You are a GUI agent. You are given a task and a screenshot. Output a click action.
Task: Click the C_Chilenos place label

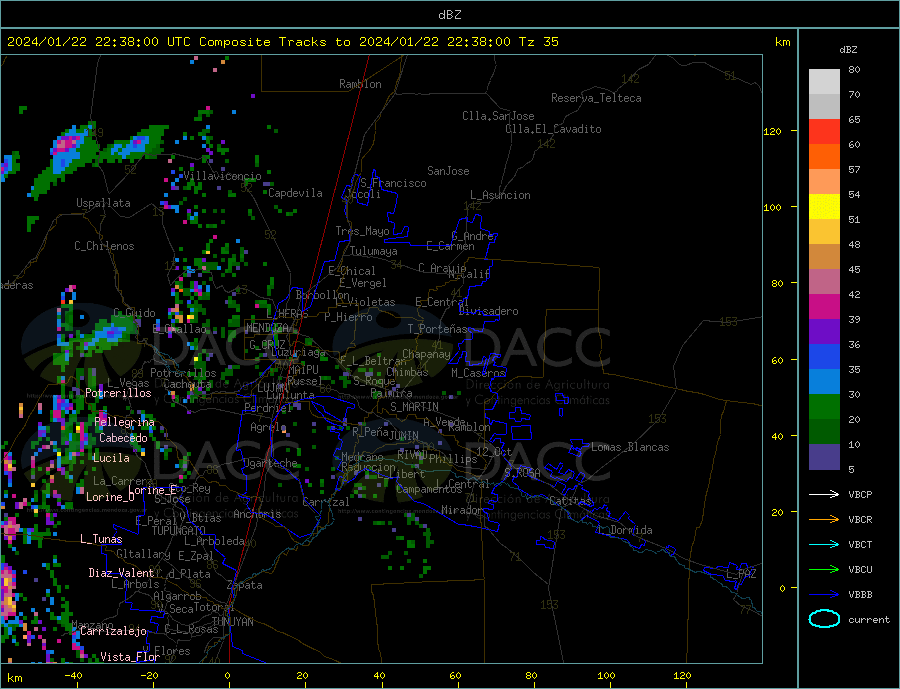click(x=104, y=246)
